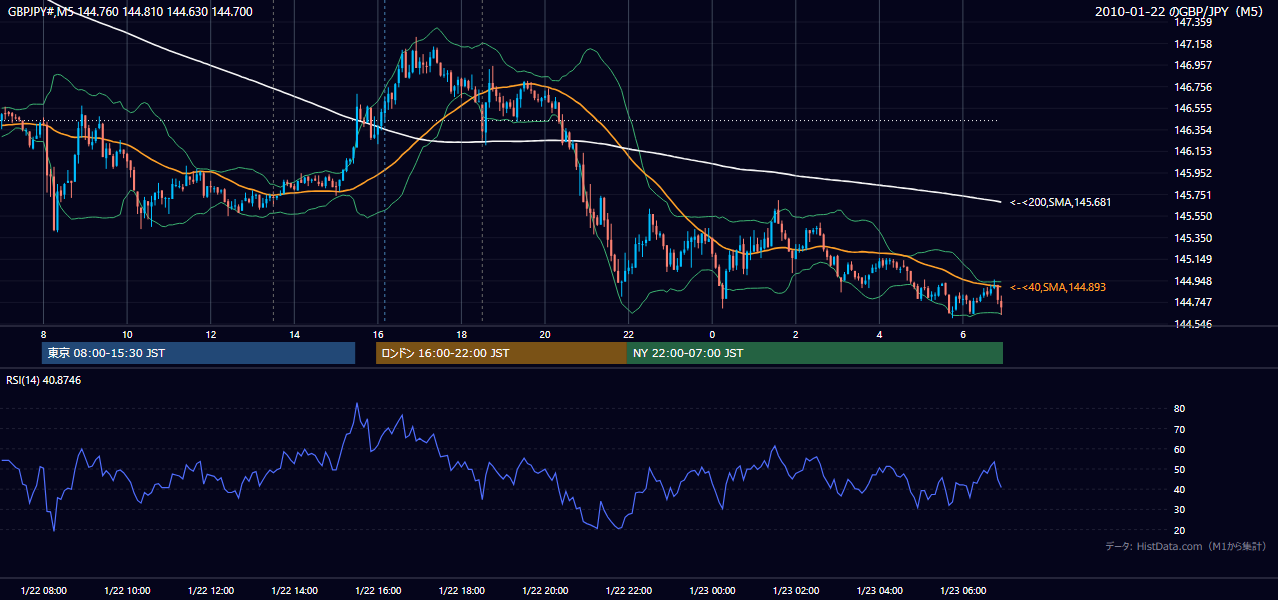Click hour label 14 under the price chart
Image resolution: width=1278 pixels, height=600 pixels.
coord(294,334)
